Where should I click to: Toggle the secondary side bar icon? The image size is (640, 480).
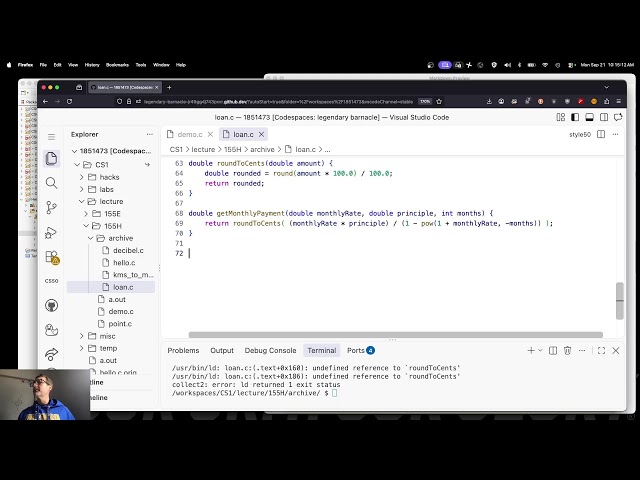[x=604, y=118]
